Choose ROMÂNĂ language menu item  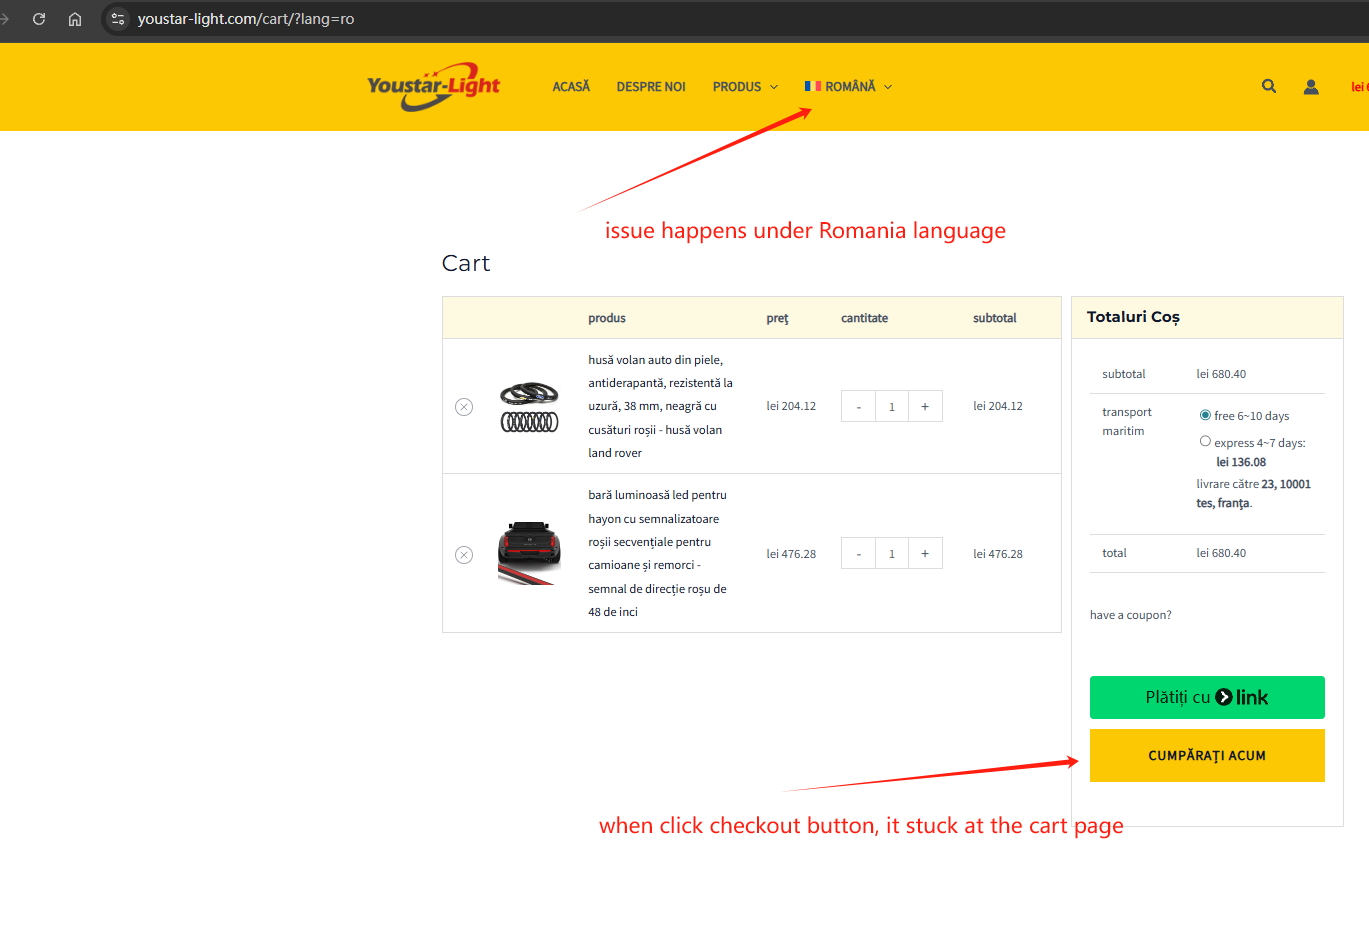point(850,87)
